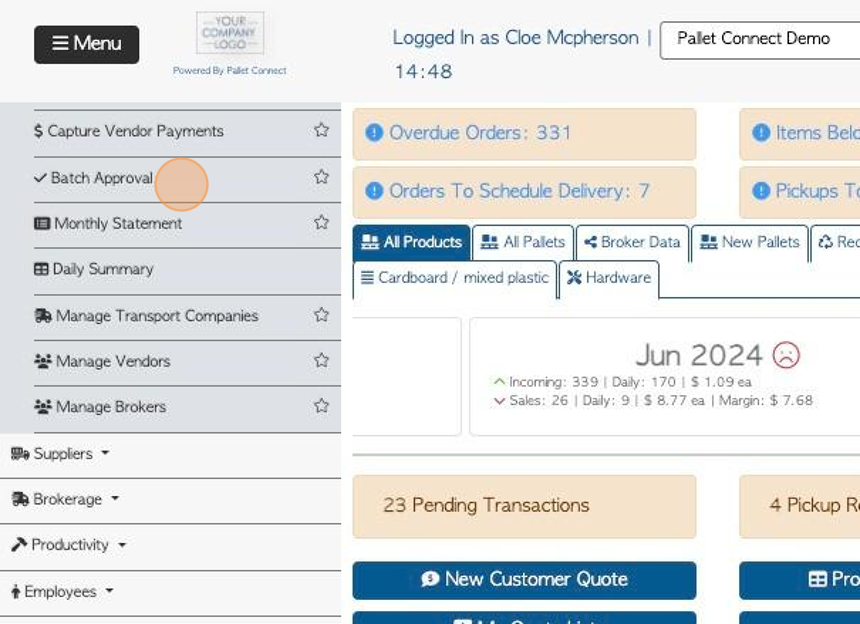Click the New Customer Quote button
Viewport: 860px width, 624px height.
point(524,580)
